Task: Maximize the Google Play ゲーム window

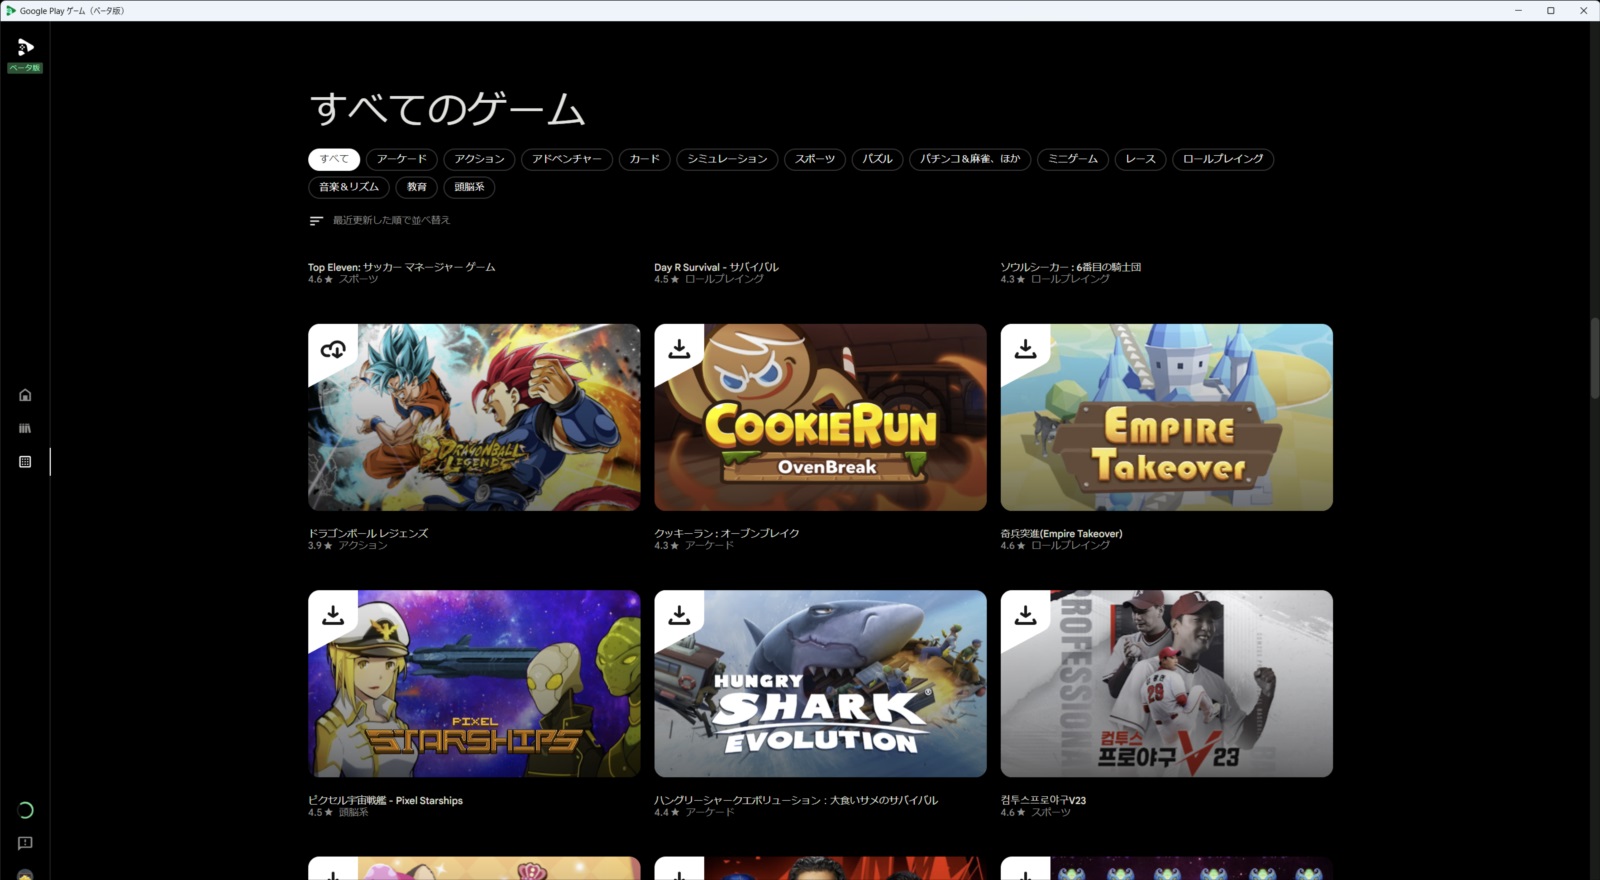Action: pos(1551,10)
